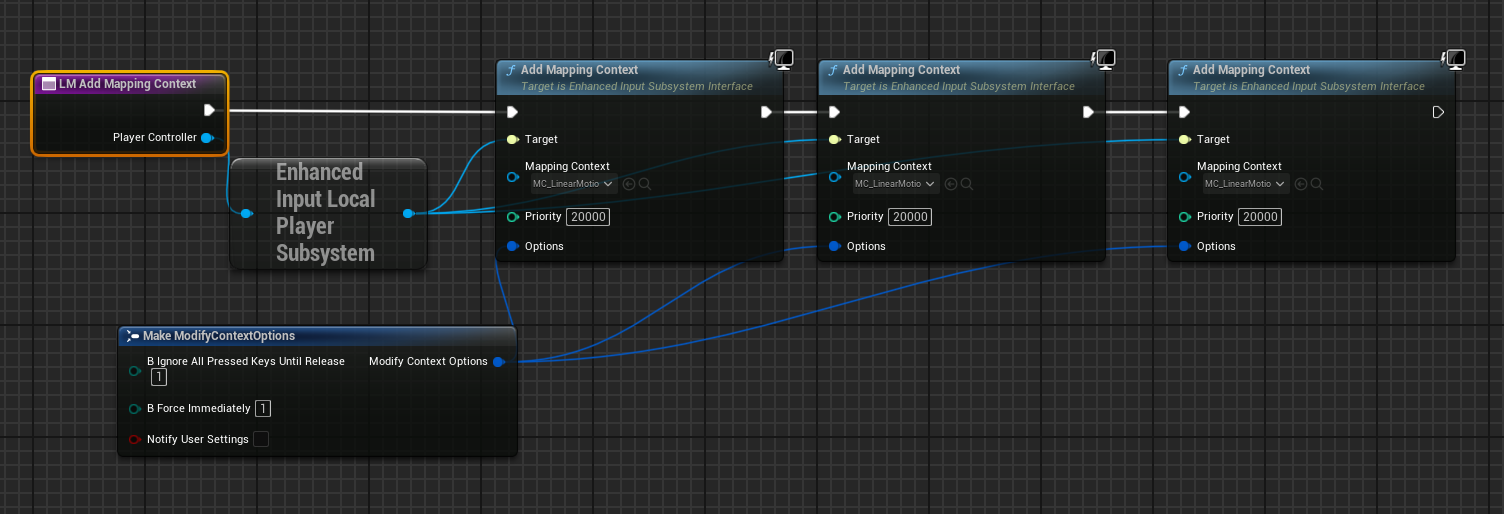Click client-only monitor icon on first Add Mapping Context
Image resolution: width=1504 pixels, height=514 pixels.
(782, 60)
